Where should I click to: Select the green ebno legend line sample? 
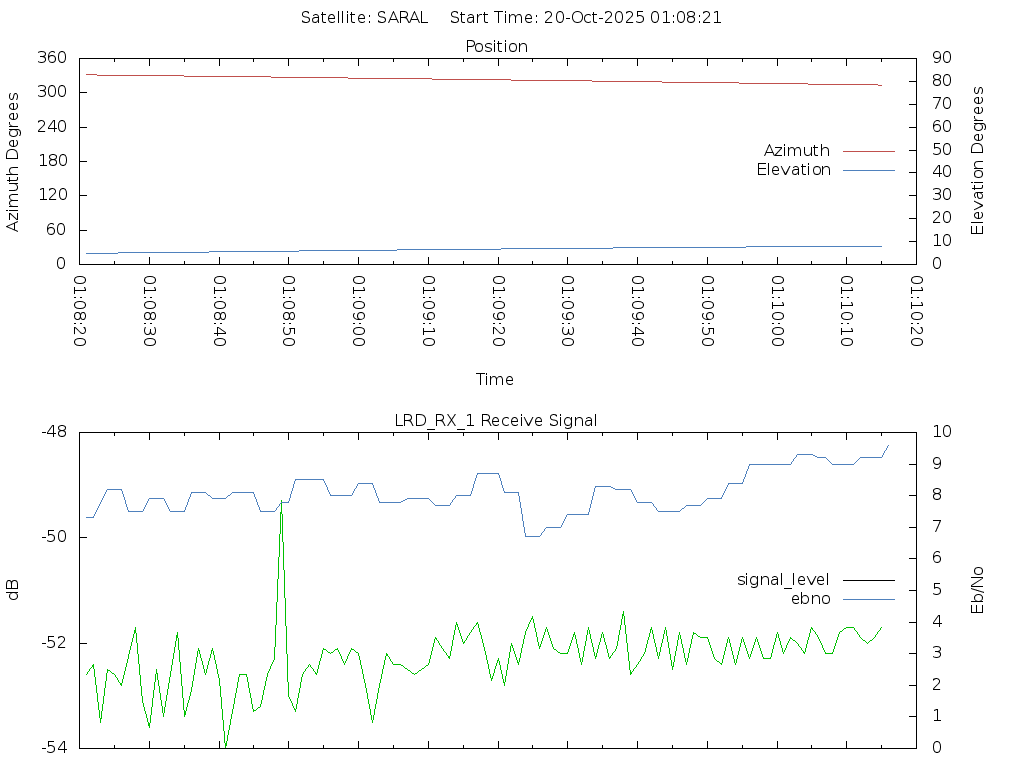pos(868,598)
